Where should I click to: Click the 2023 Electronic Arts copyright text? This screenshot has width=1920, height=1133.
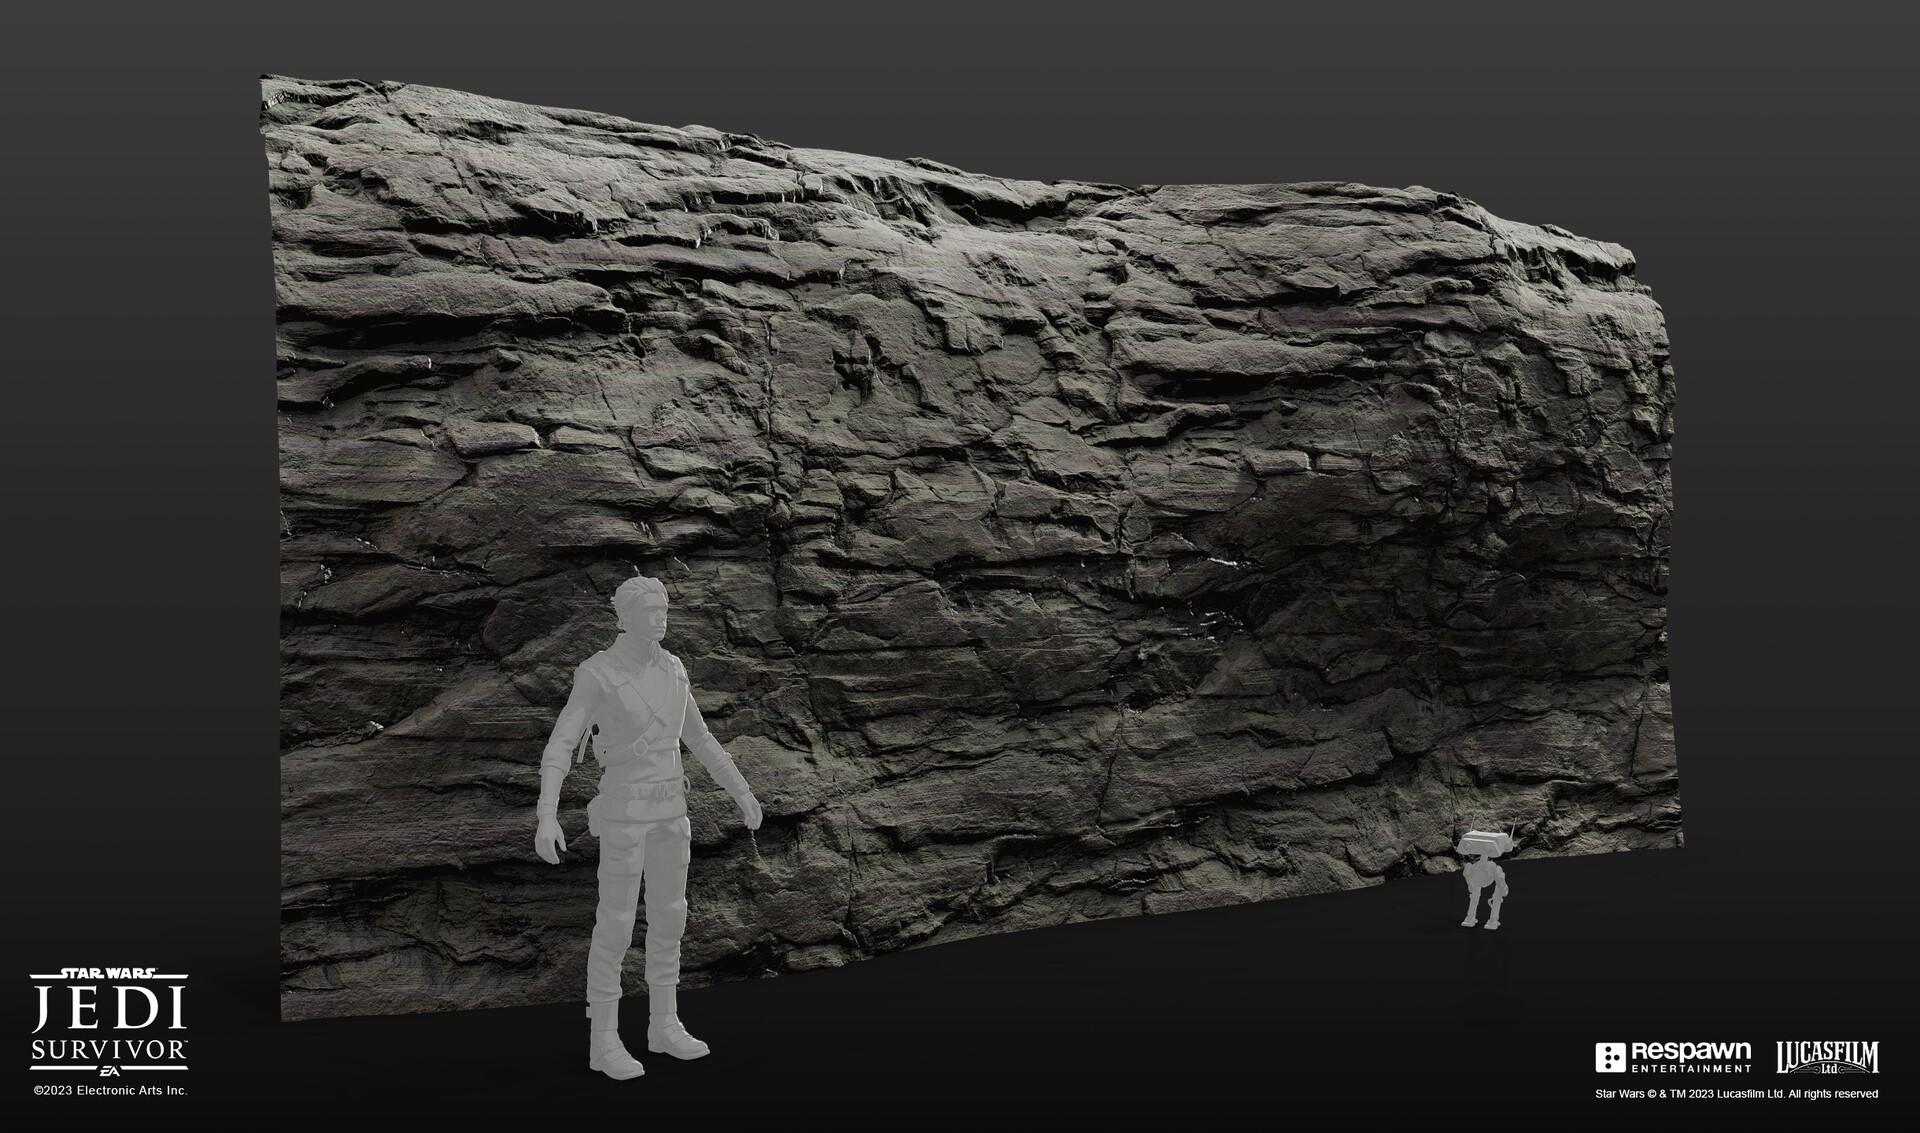point(110,1090)
